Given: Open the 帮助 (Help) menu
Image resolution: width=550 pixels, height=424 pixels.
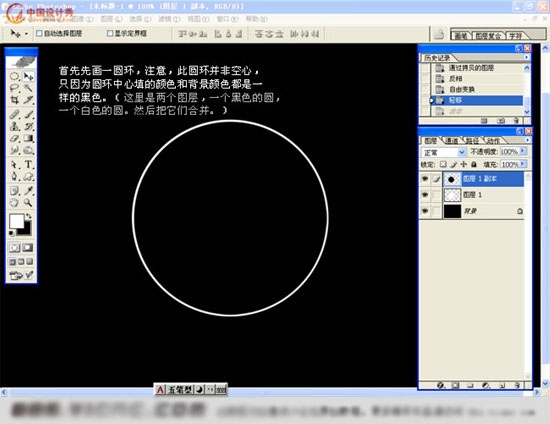Looking at the screenshot, I should coord(256,19).
